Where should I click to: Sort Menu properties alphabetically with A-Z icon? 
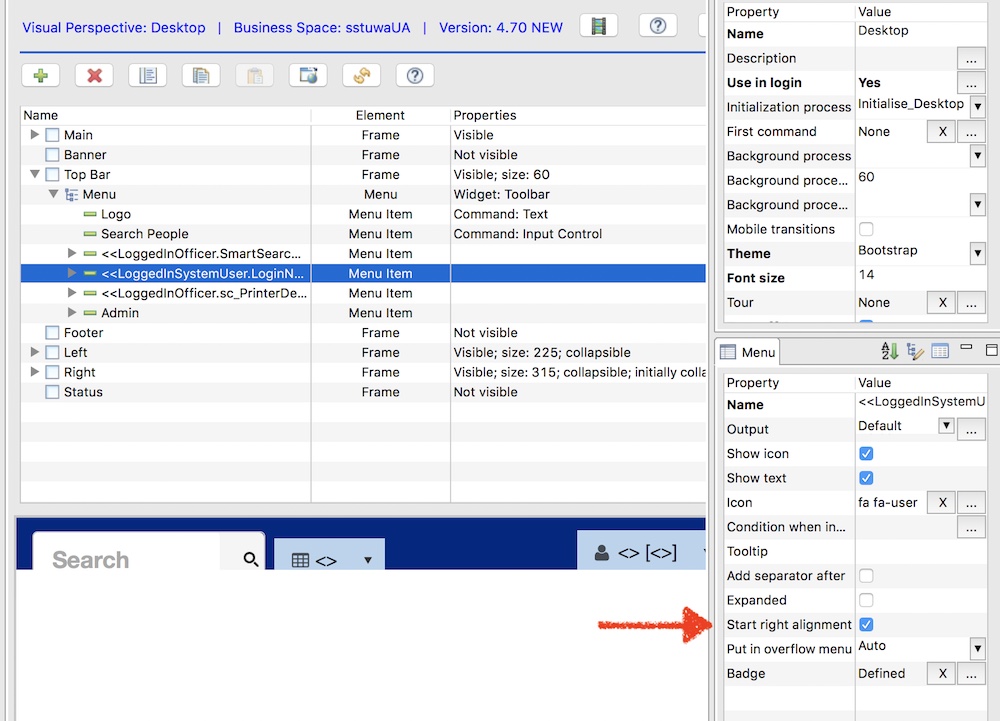click(x=890, y=351)
